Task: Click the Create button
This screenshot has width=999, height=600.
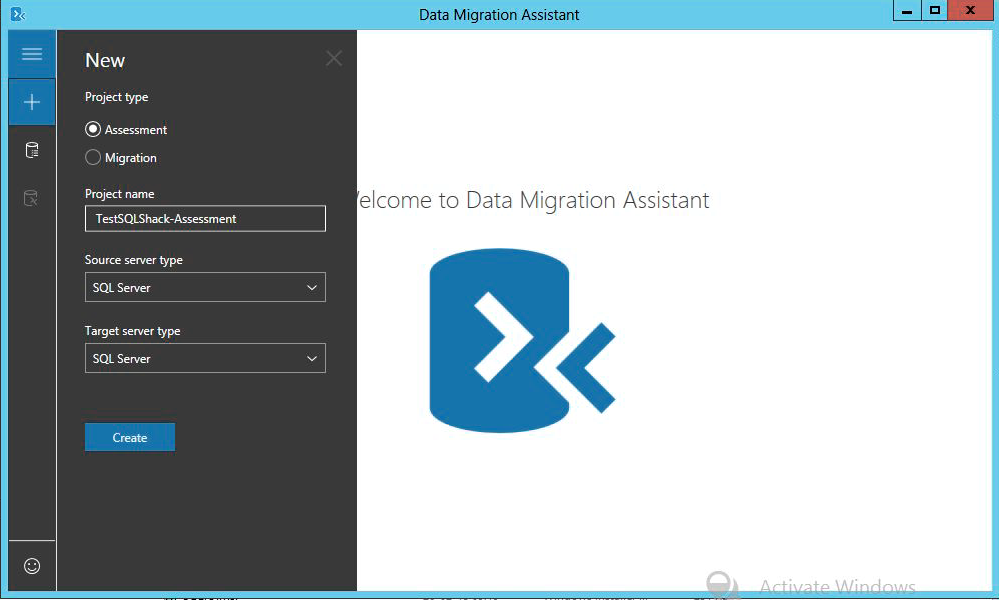Action: 130,438
